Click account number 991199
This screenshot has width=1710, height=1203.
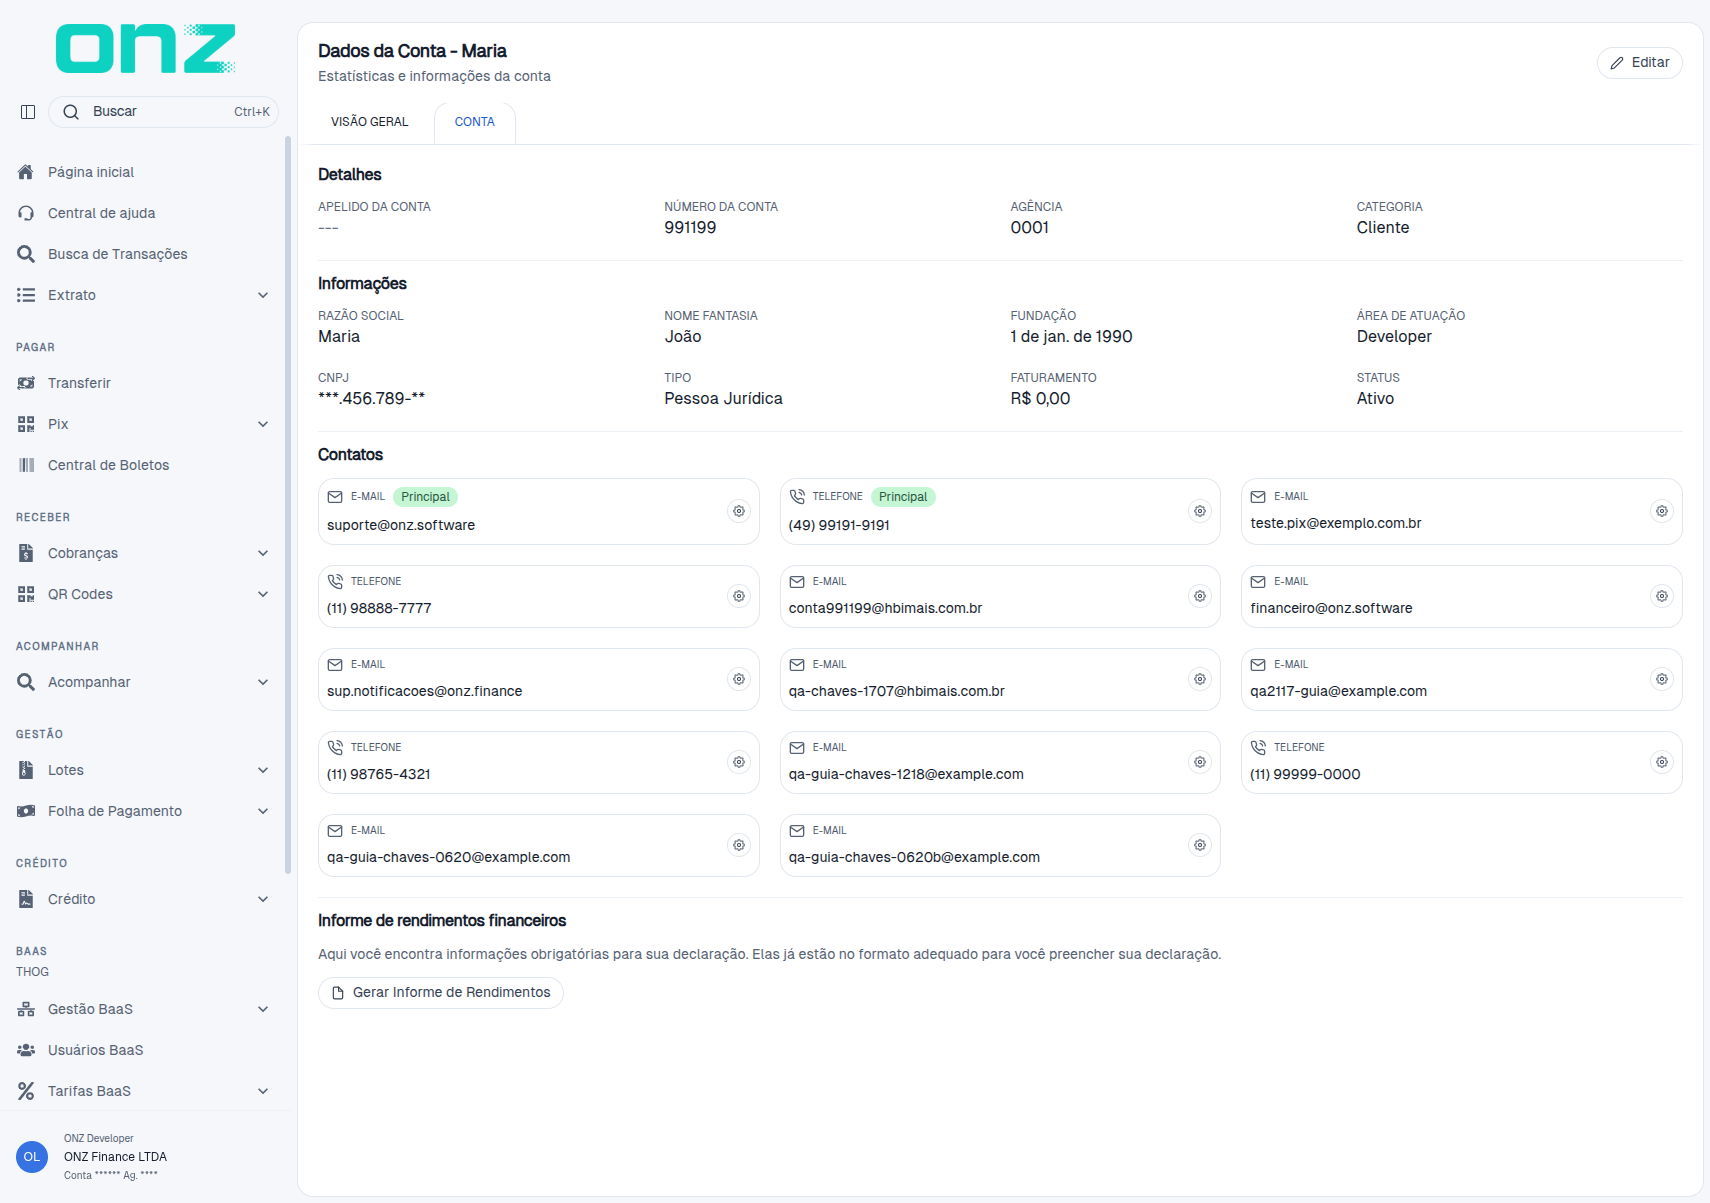(x=690, y=228)
